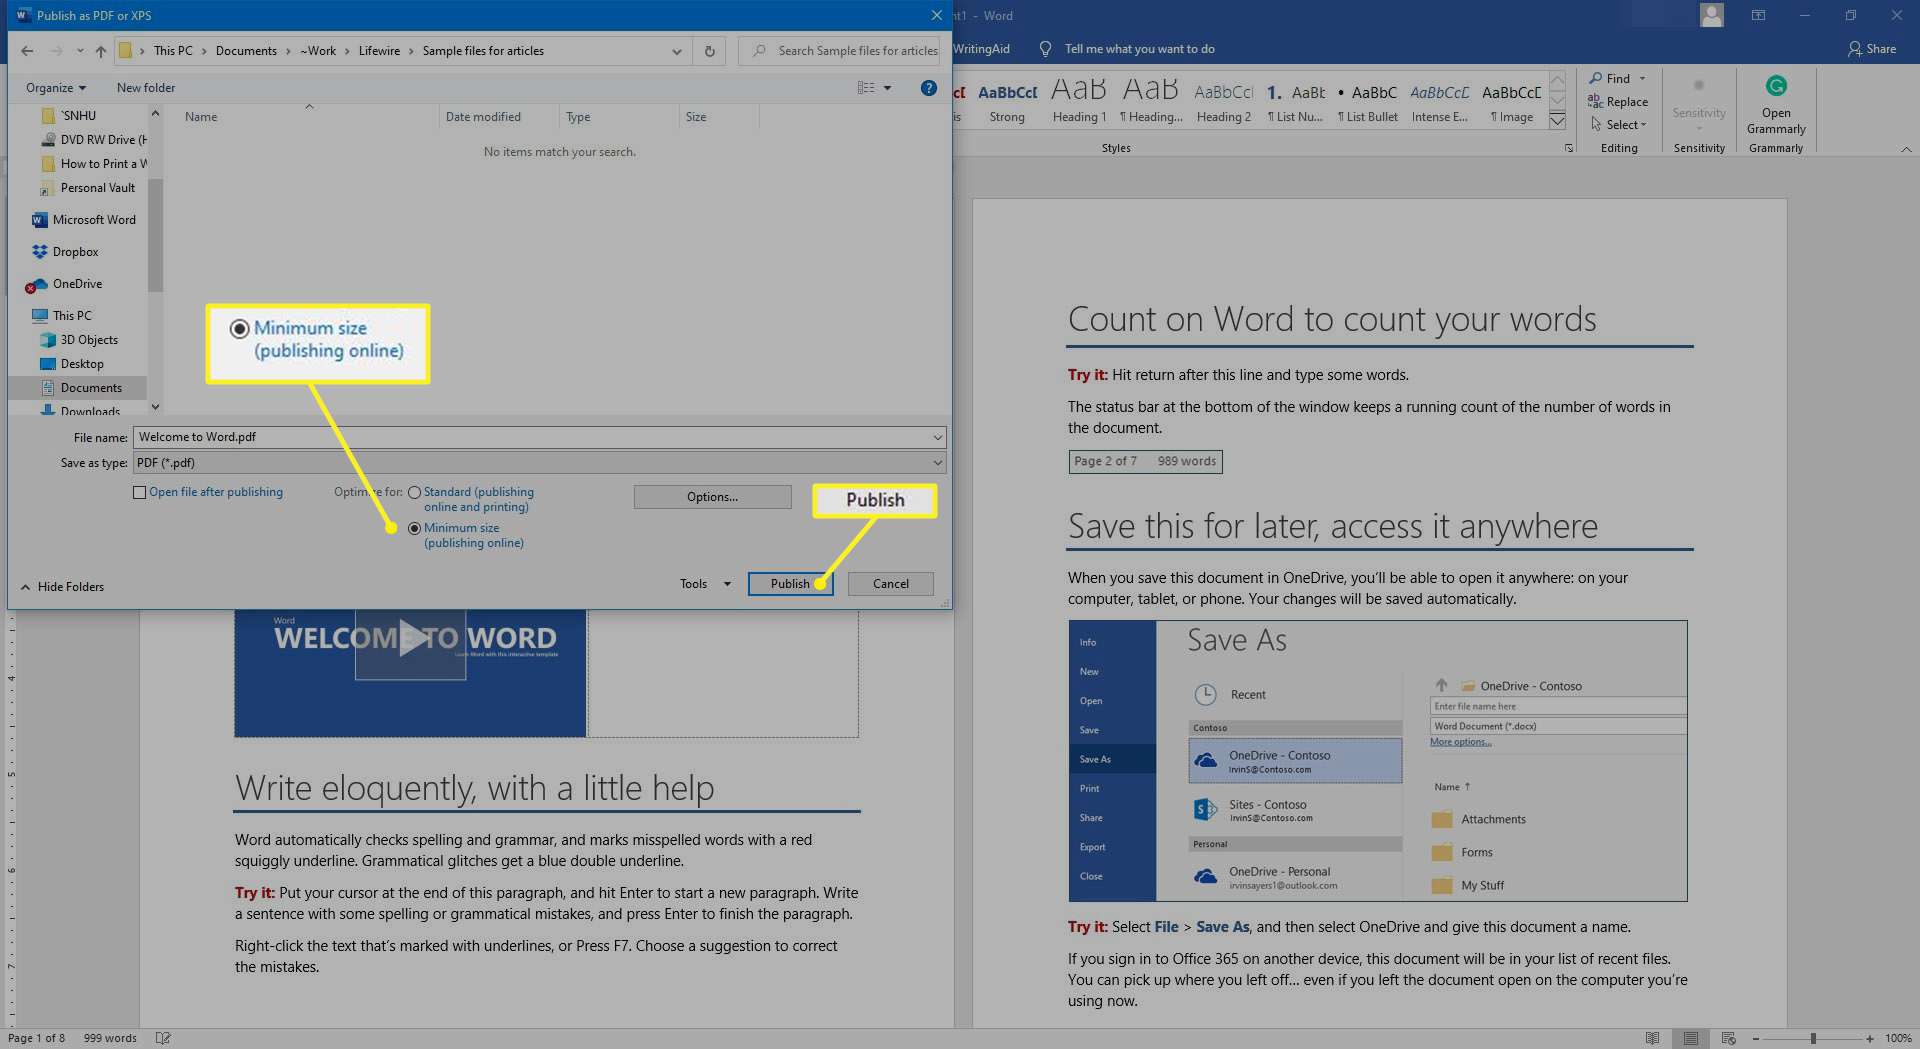
Task: Go up one folder level
Action: pos(101,51)
